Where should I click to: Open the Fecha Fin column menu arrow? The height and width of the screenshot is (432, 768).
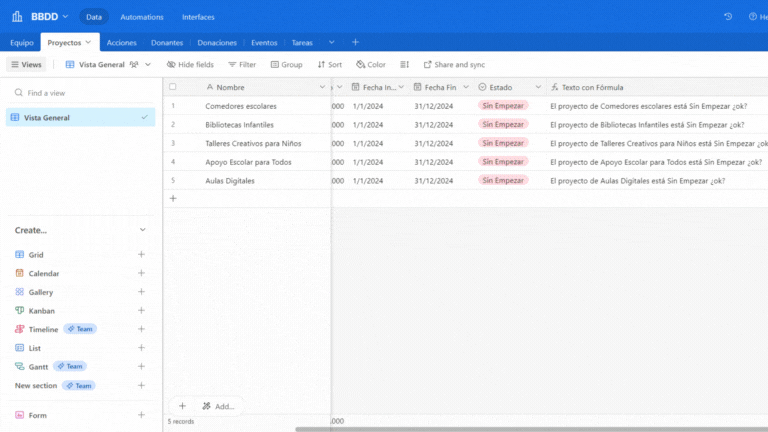[466, 87]
